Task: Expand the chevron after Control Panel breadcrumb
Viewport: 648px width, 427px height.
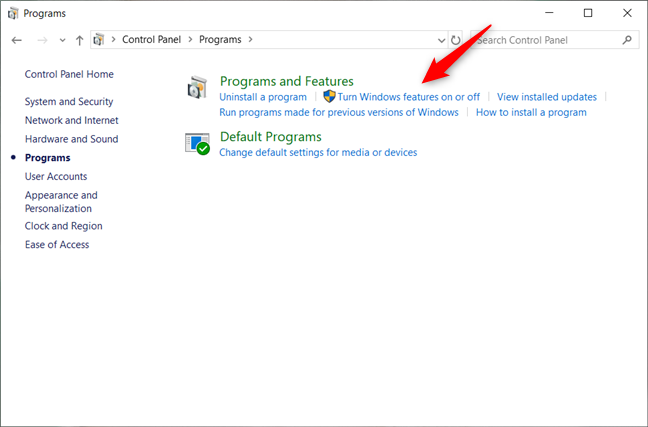Action: (x=190, y=40)
